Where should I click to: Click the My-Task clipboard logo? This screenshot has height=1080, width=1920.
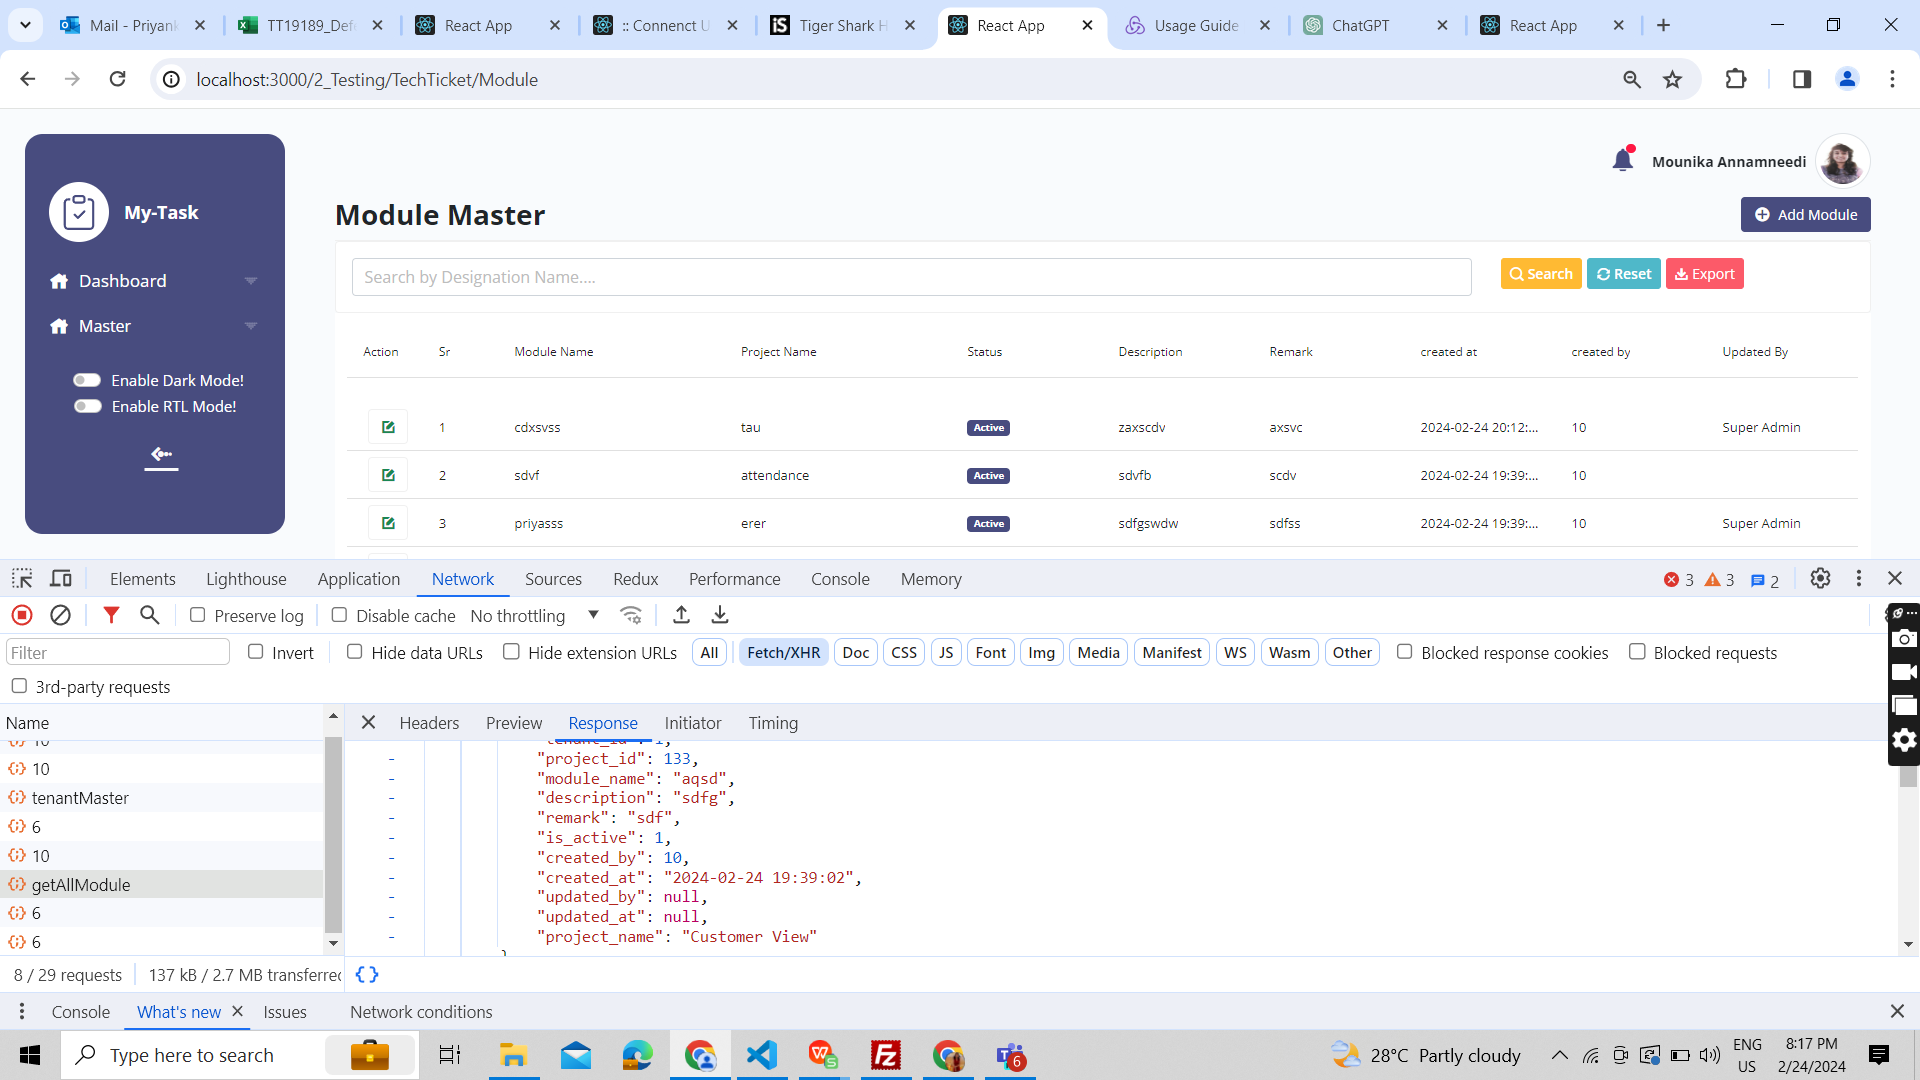coord(79,212)
